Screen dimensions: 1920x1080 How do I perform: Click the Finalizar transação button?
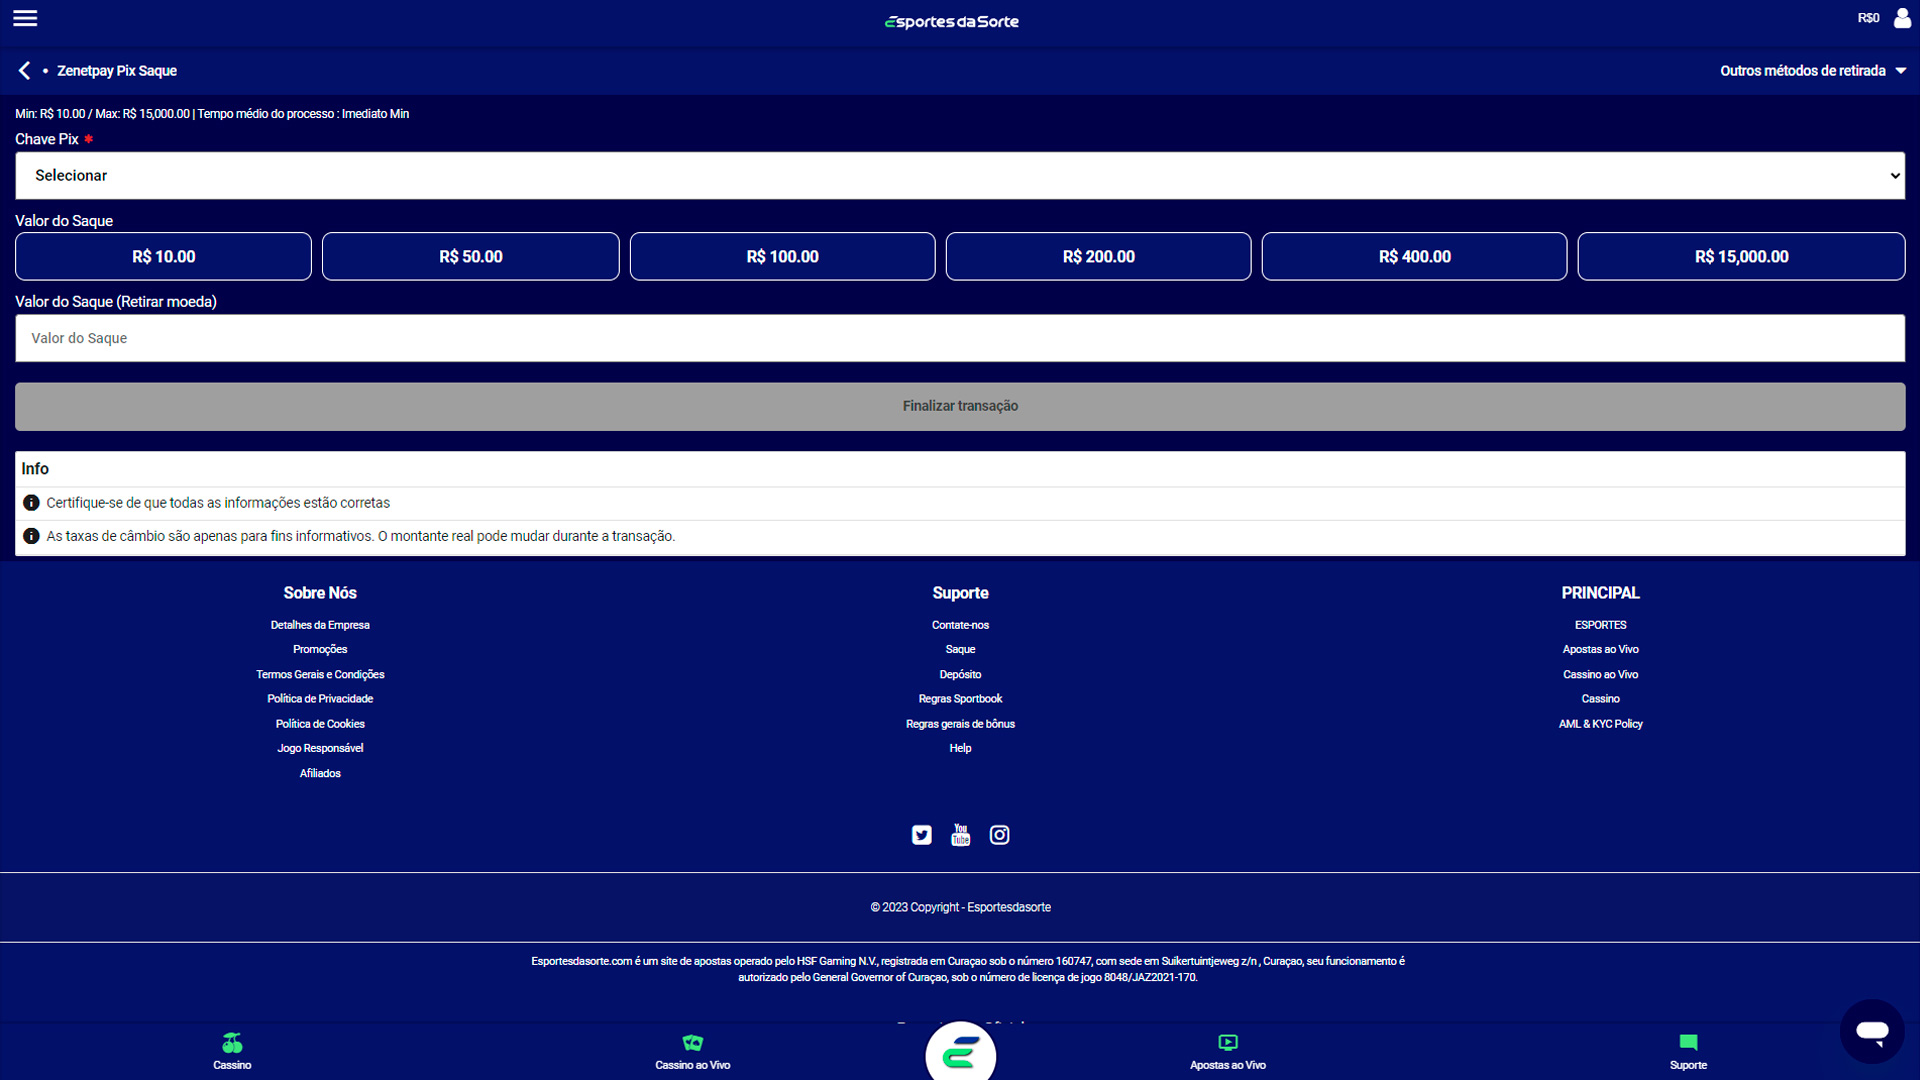pyautogui.click(x=960, y=407)
